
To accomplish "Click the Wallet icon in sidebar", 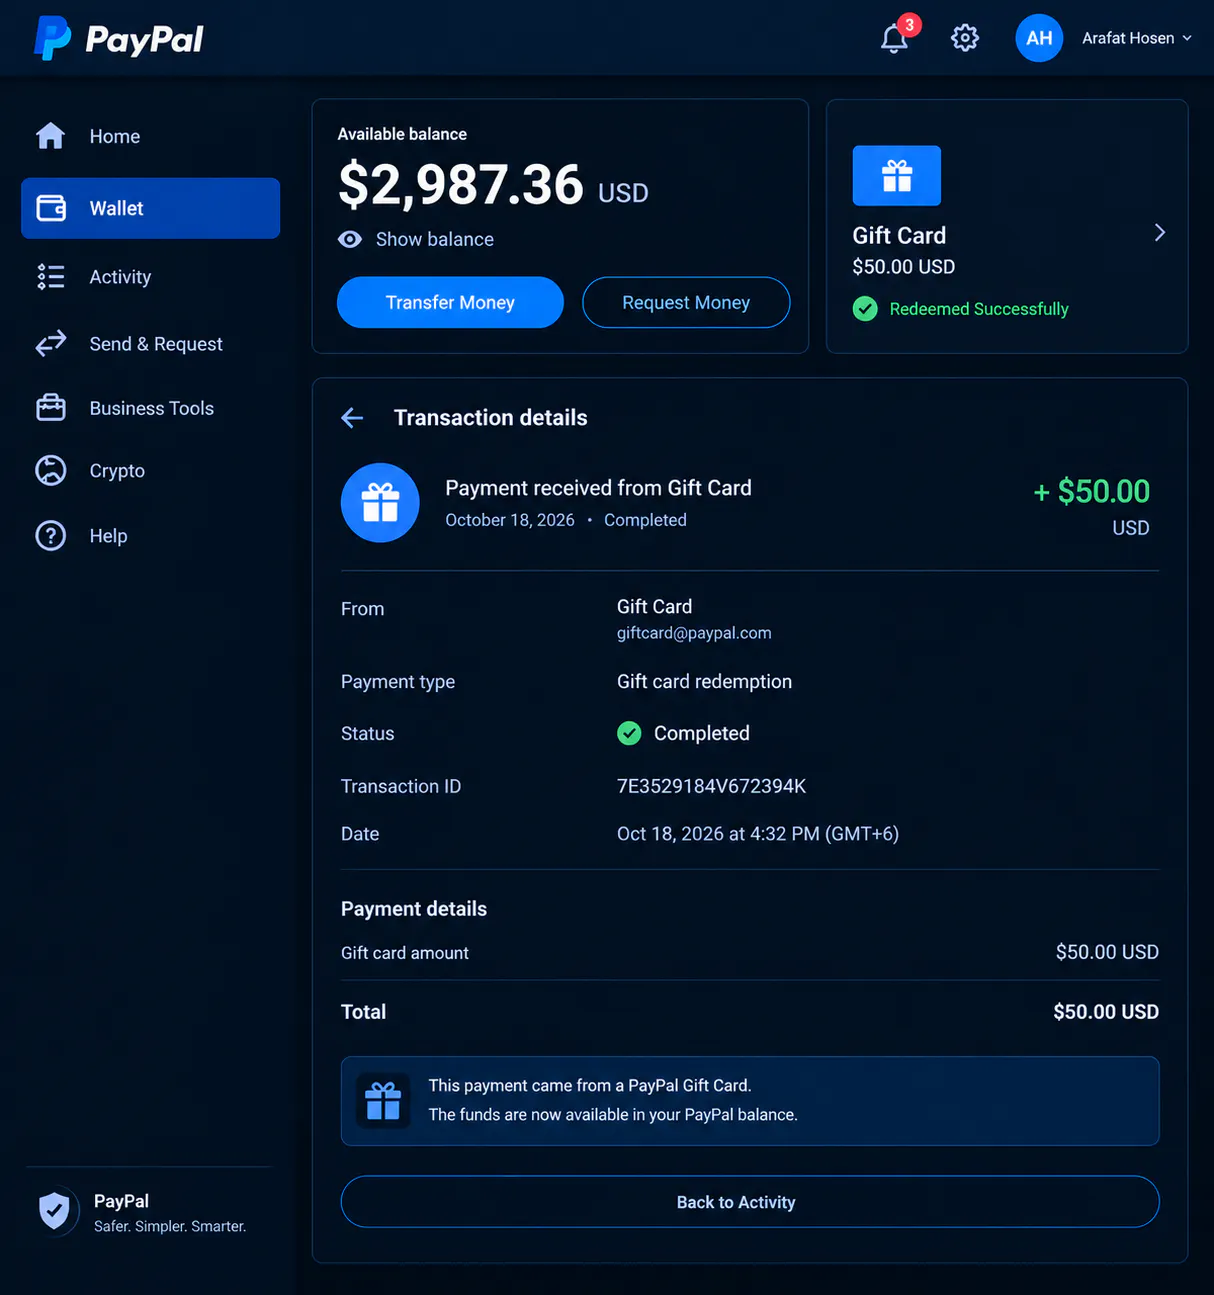I will [51, 208].
